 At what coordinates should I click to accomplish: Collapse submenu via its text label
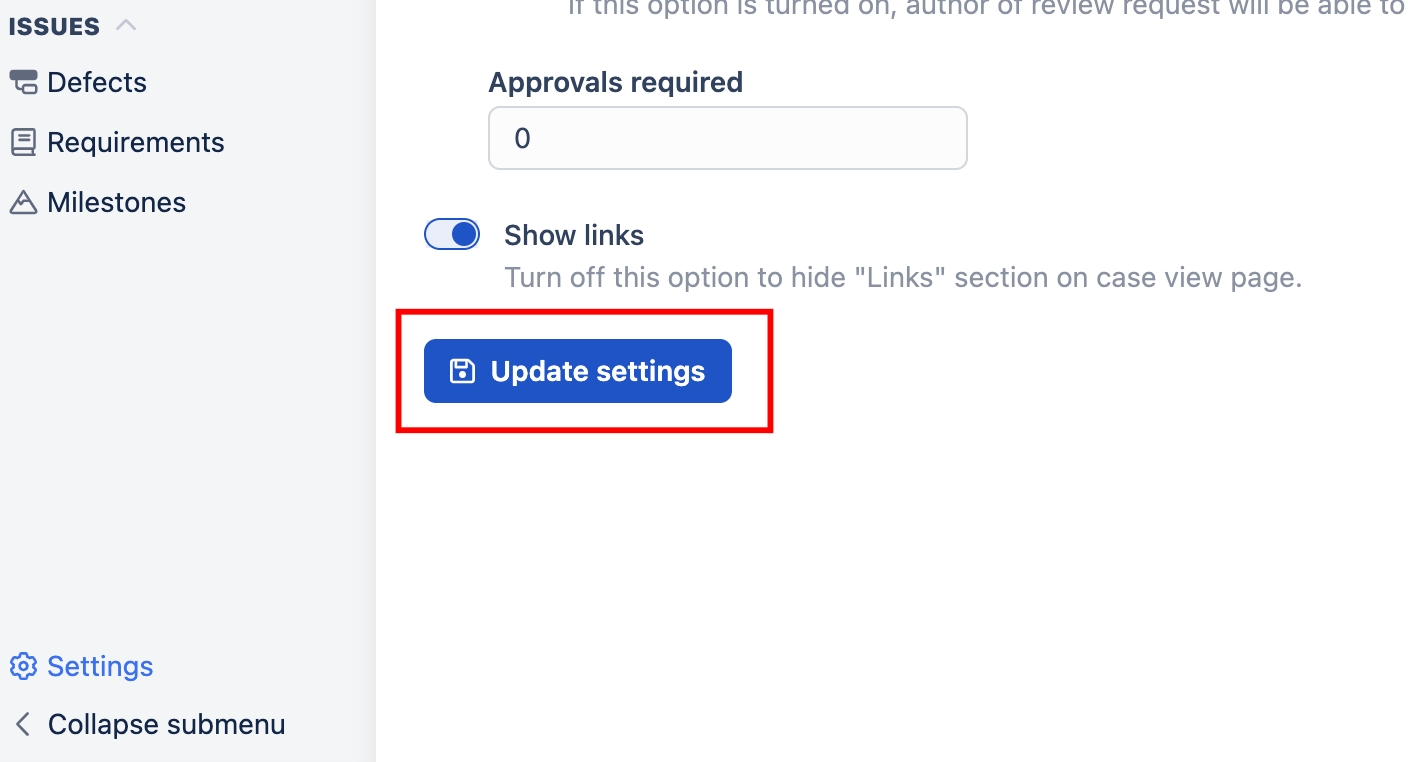(166, 724)
